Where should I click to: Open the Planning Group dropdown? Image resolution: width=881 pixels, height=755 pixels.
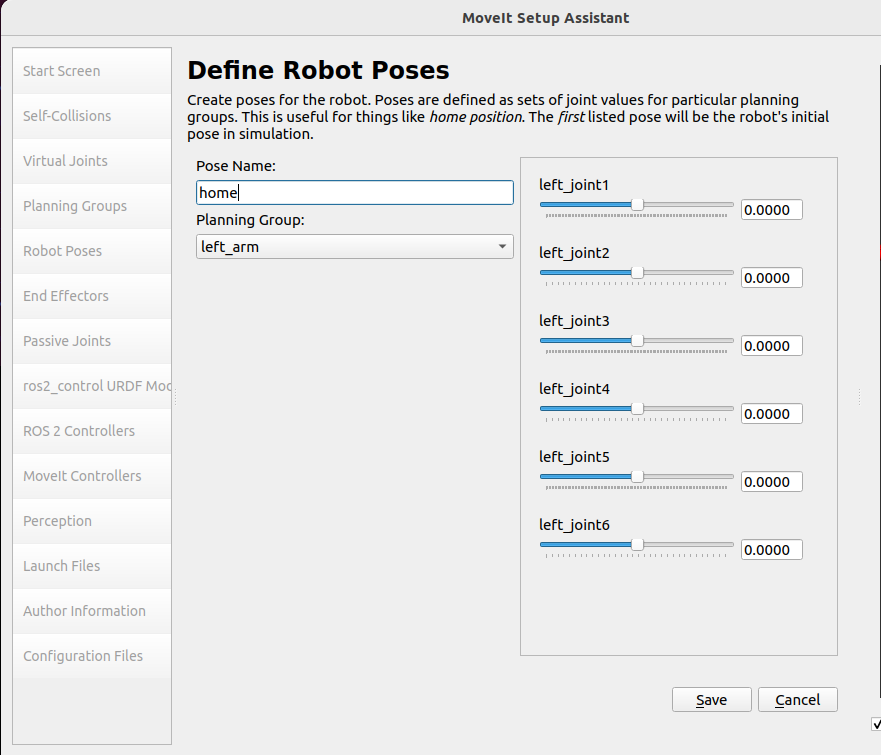[355, 247]
